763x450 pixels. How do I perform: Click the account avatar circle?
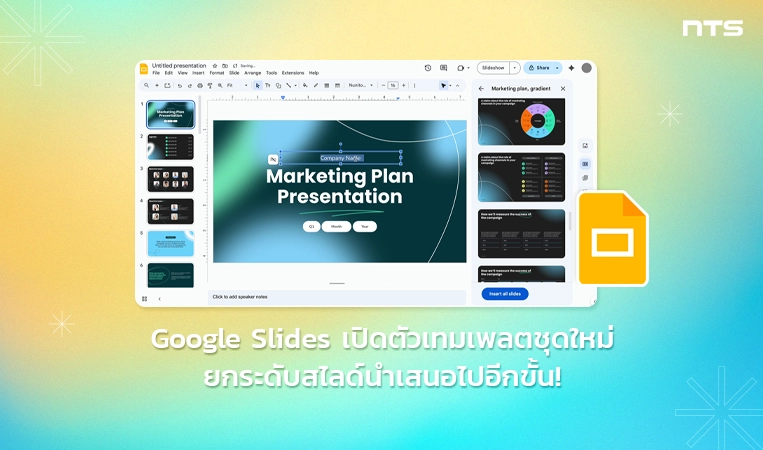pos(586,68)
